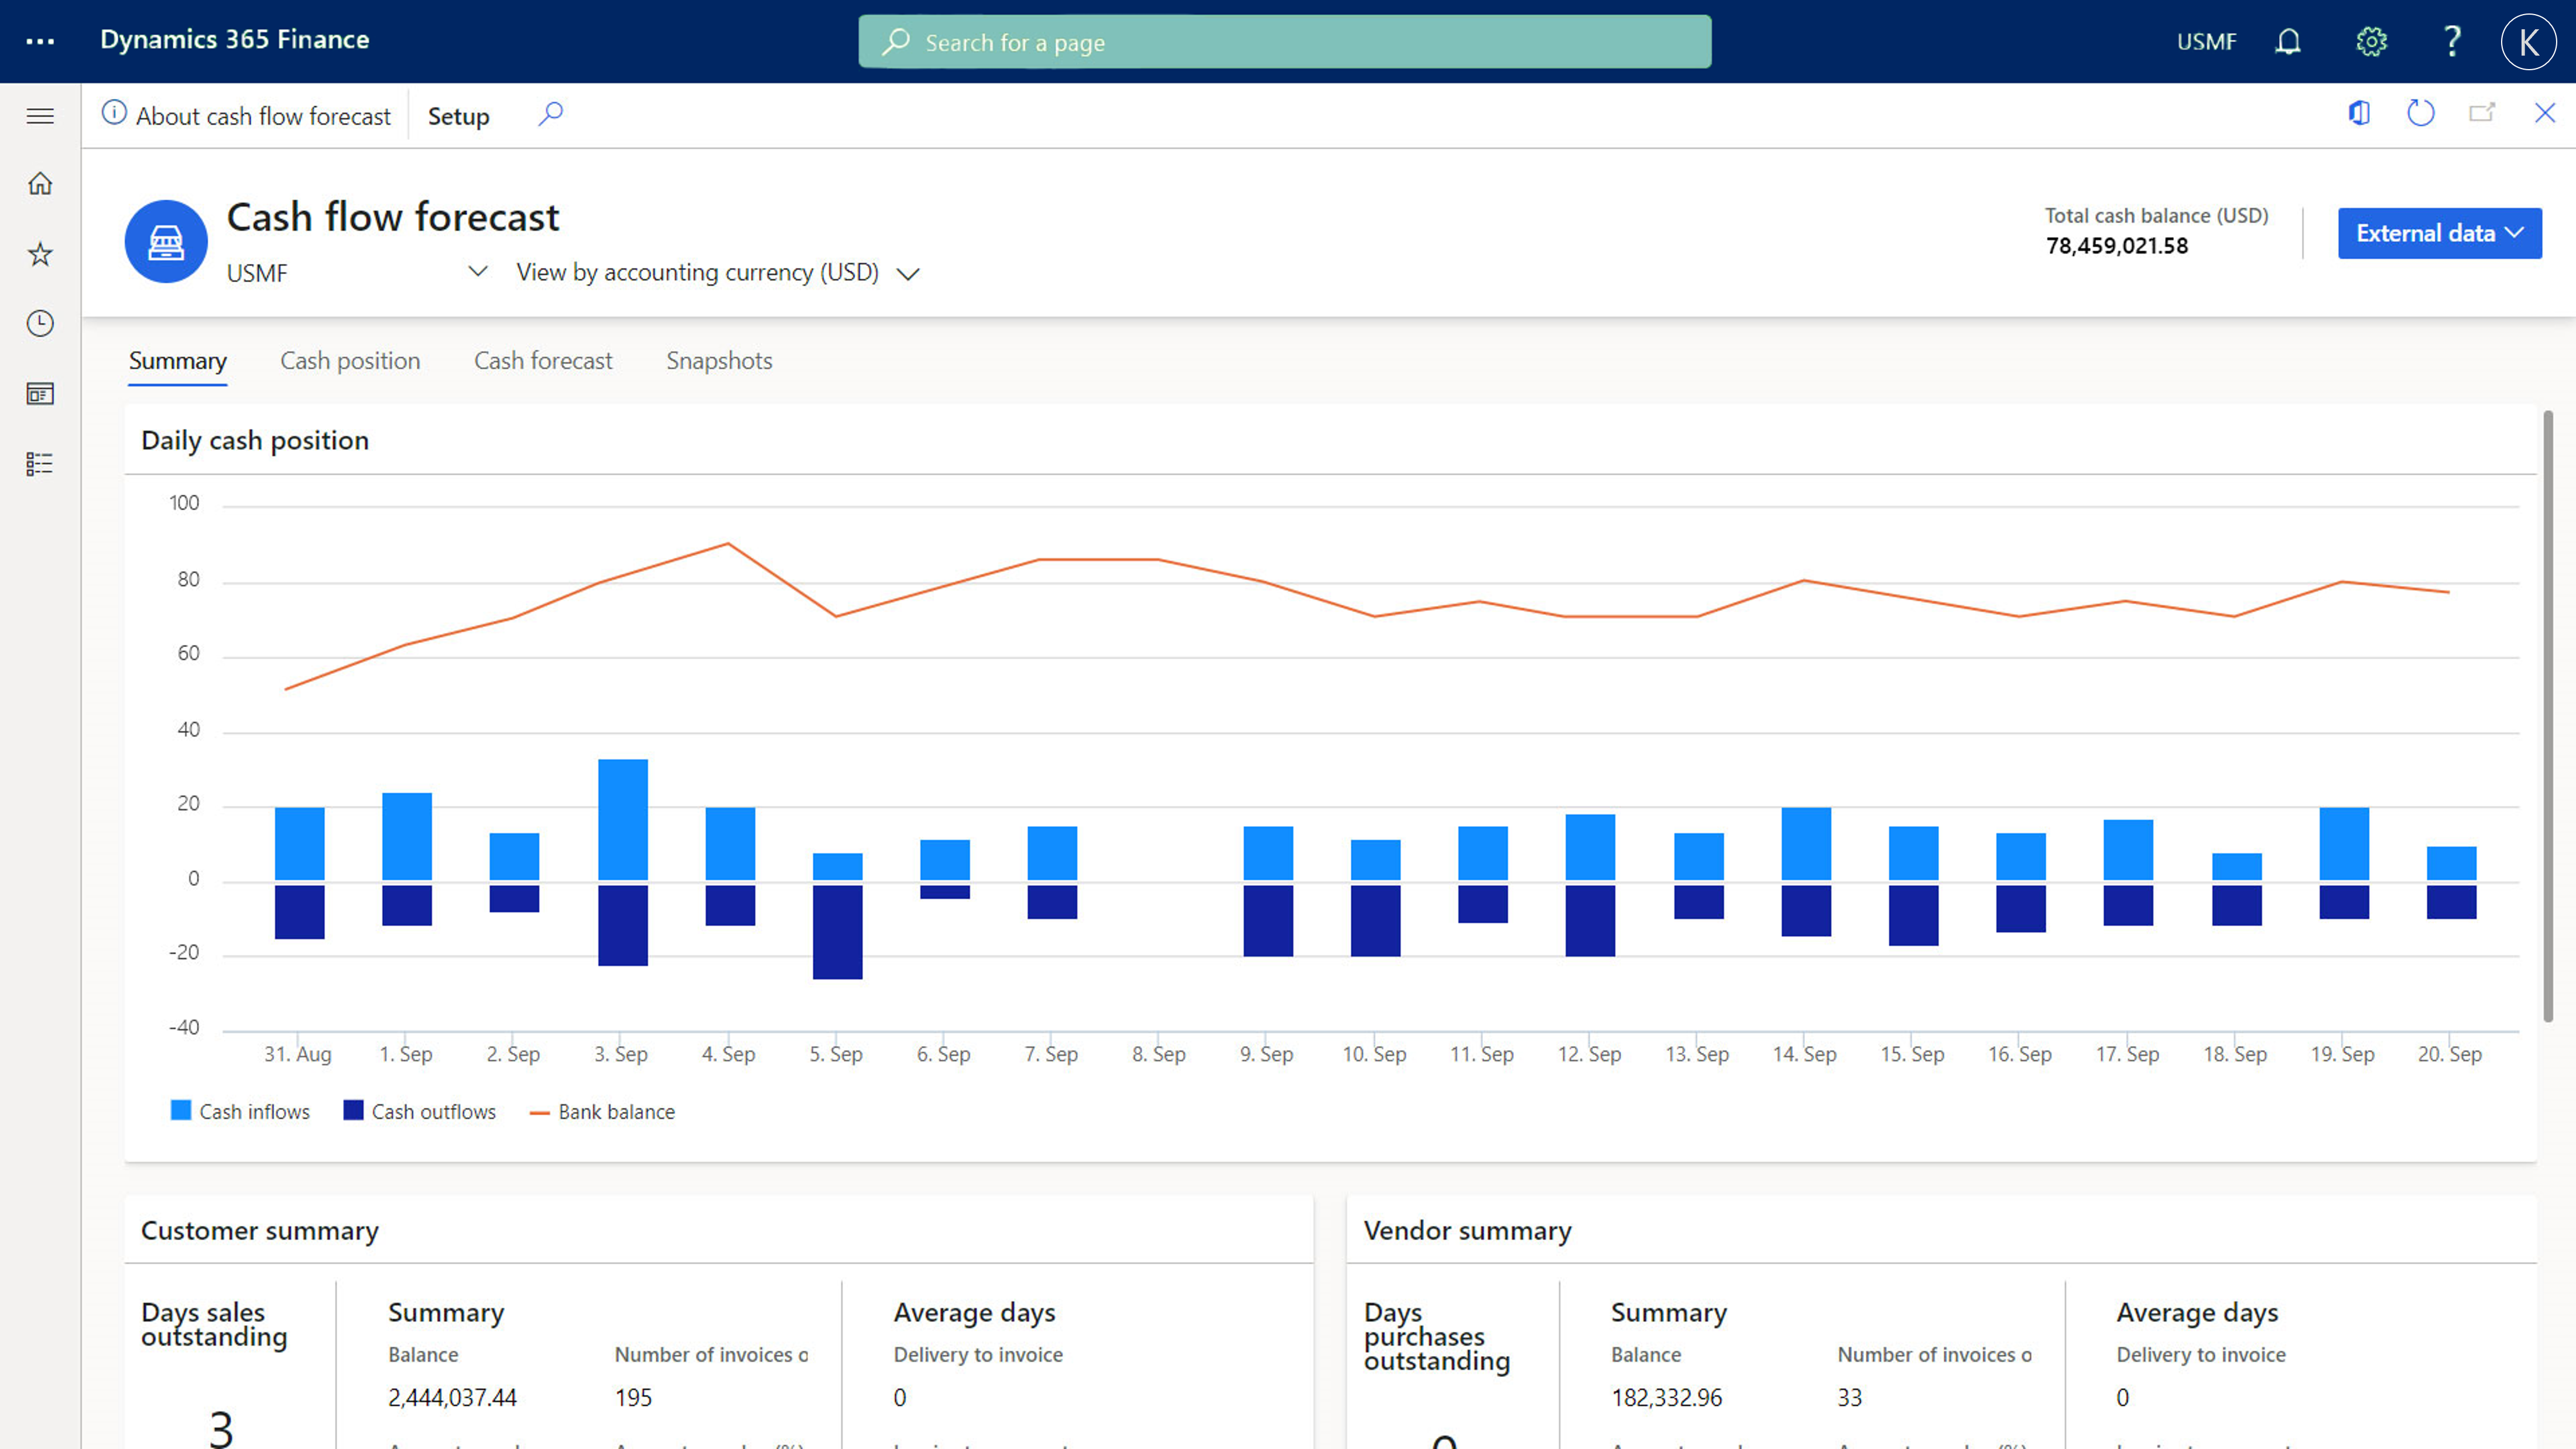This screenshot has height=1449, width=2576.
Task: Click the vertical scrollbar of the workspace
Action: pos(2548,716)
